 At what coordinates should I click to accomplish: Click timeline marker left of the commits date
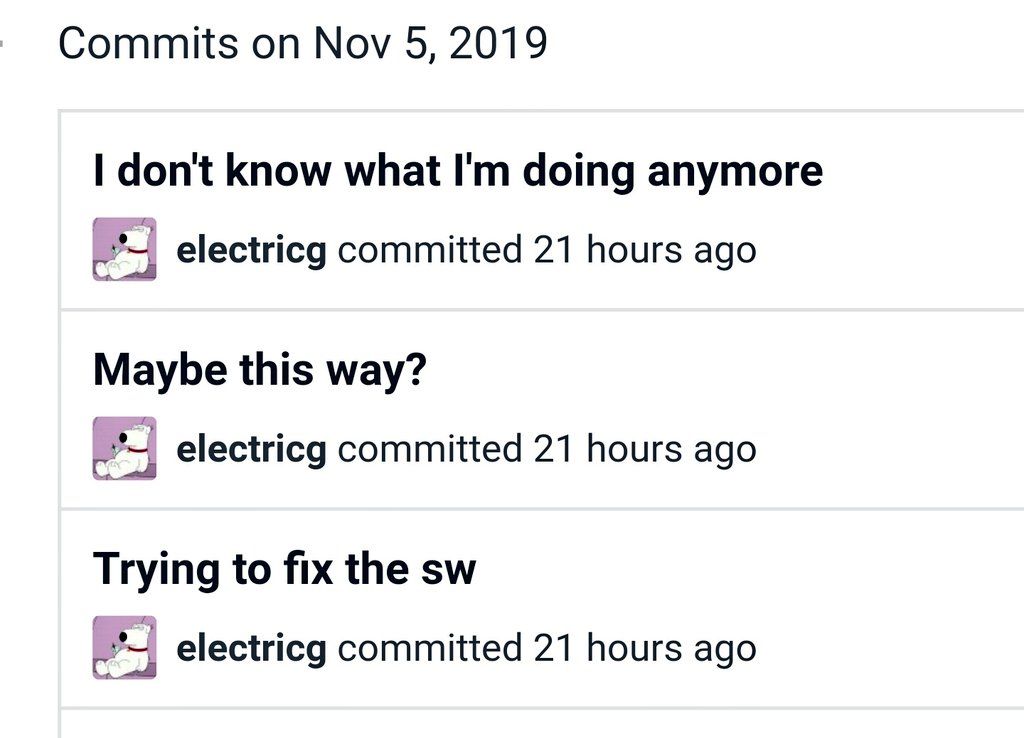(4, 44)
